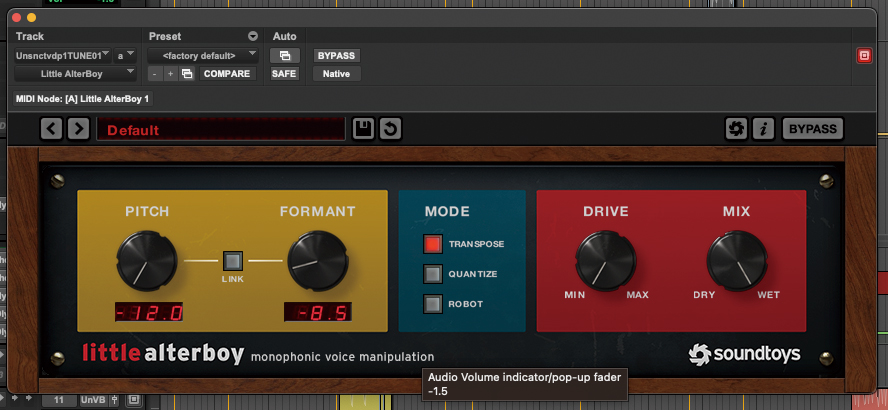Load the previous Soundtoys preset
This screenshot has width=888, height=410.
[52, 129]
